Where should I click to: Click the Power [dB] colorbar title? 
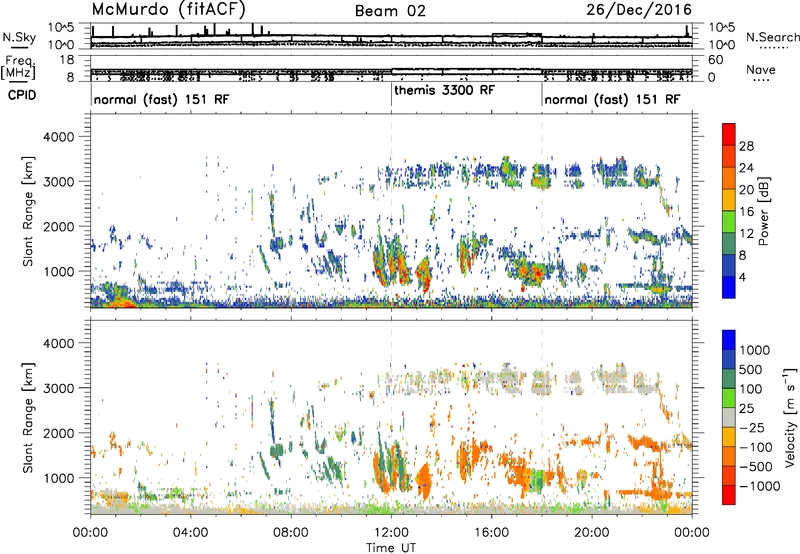coord(764,211)
